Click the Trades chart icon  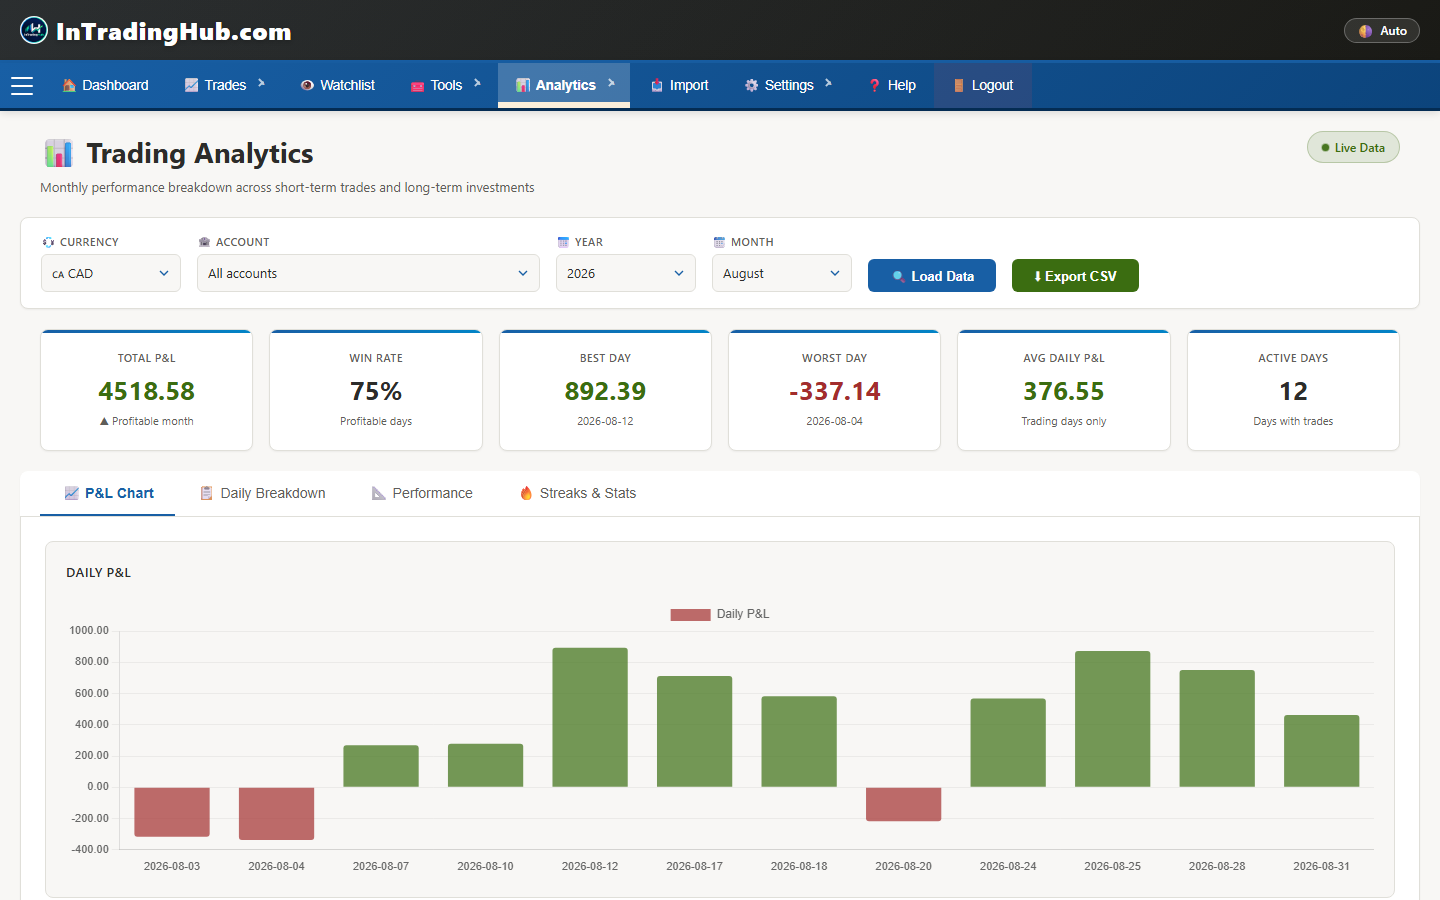coord(191,85)
